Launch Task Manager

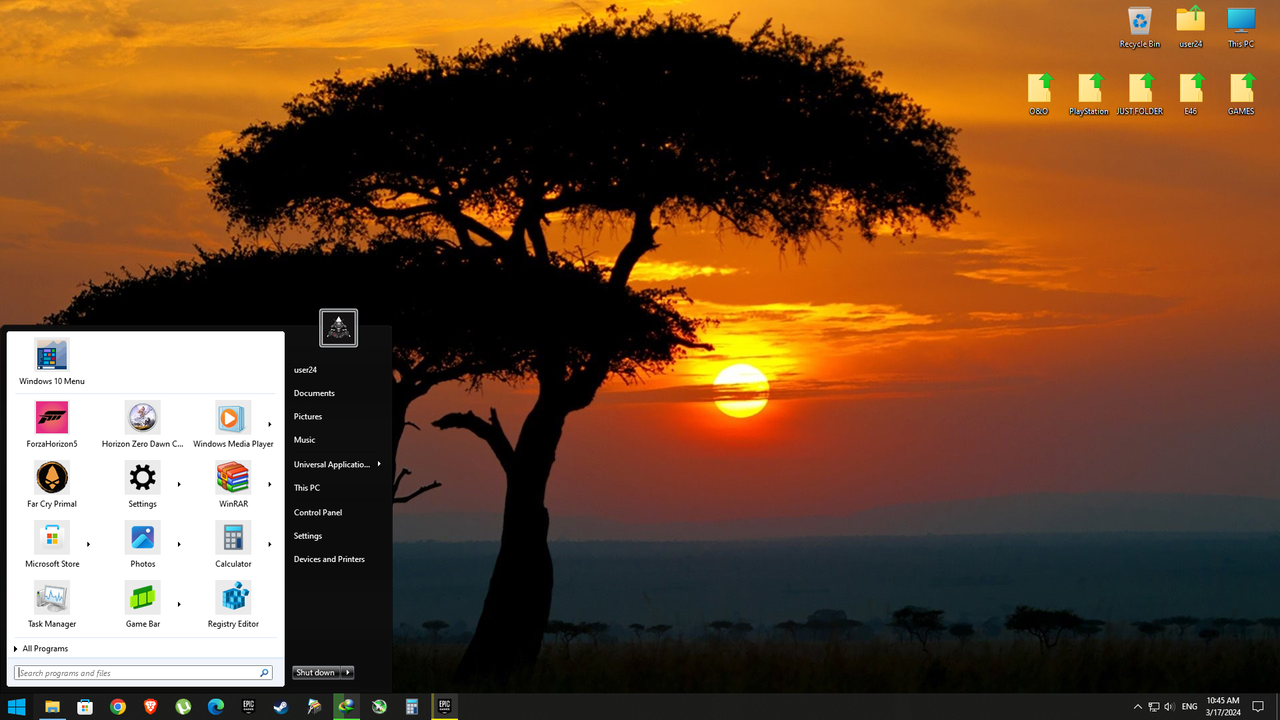(52, 604)
